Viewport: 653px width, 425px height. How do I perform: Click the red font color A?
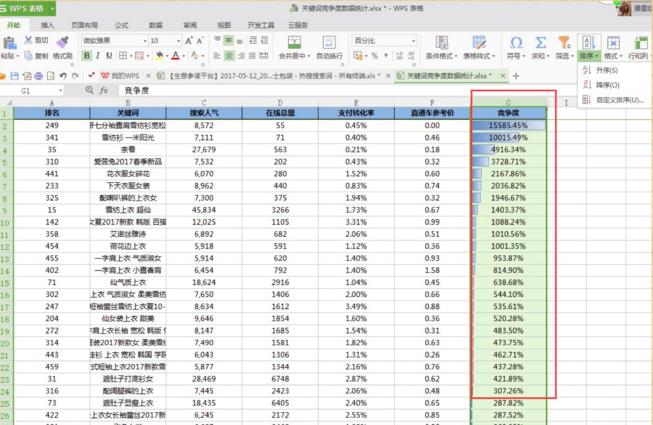click(175, 55)
